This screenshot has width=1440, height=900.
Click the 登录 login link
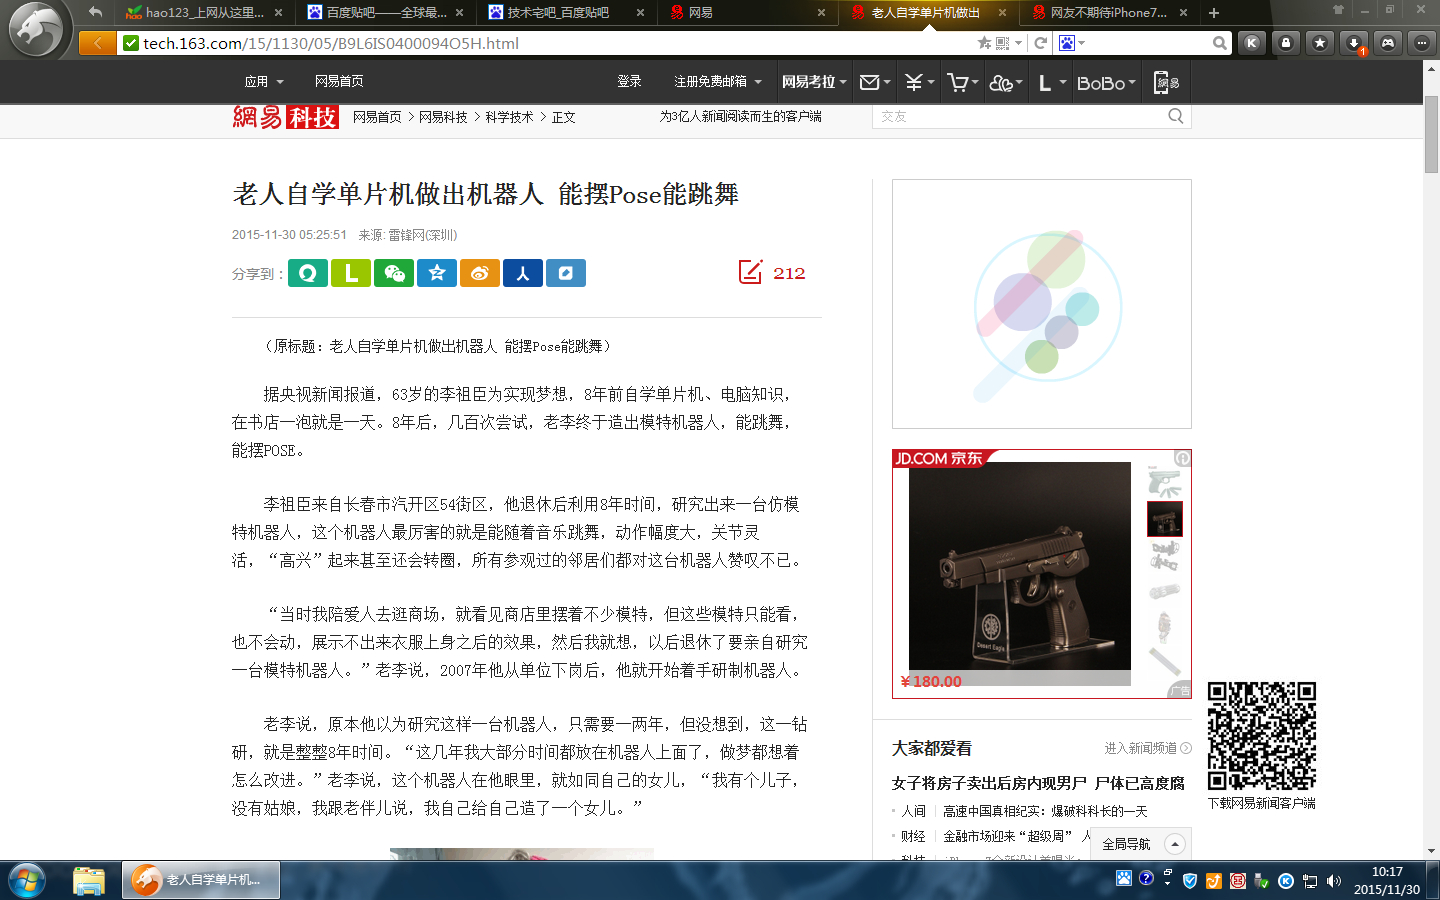coord(629,81)
